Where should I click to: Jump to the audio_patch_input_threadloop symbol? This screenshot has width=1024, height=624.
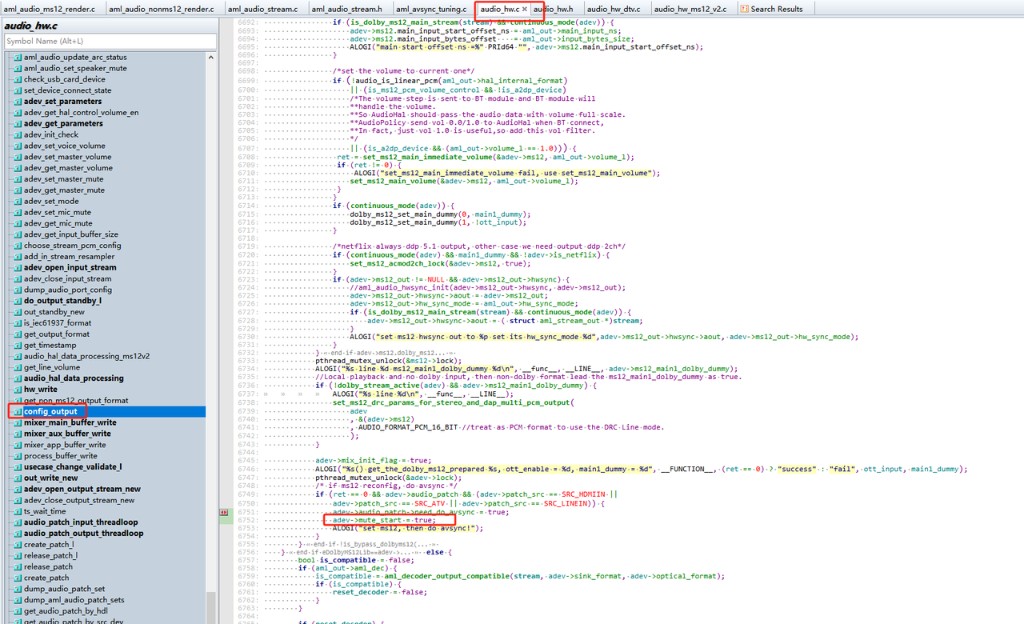81,523
